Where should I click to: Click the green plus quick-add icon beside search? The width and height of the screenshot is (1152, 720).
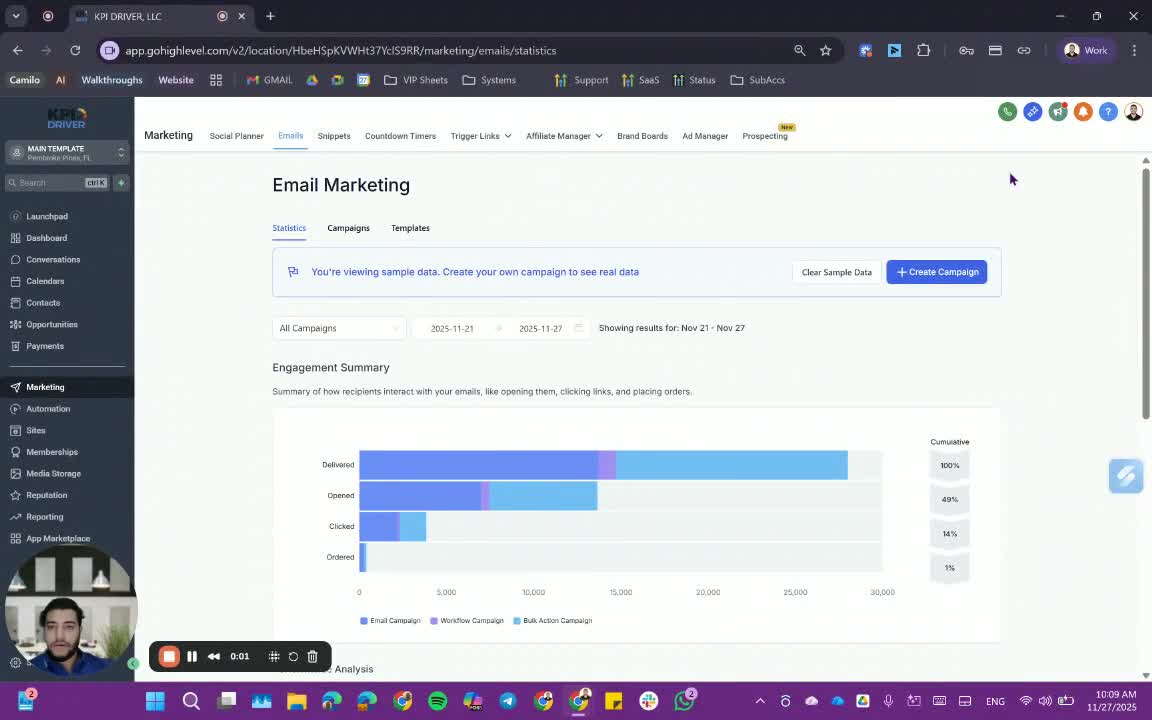pyautogui.click(x=121, y=183)
